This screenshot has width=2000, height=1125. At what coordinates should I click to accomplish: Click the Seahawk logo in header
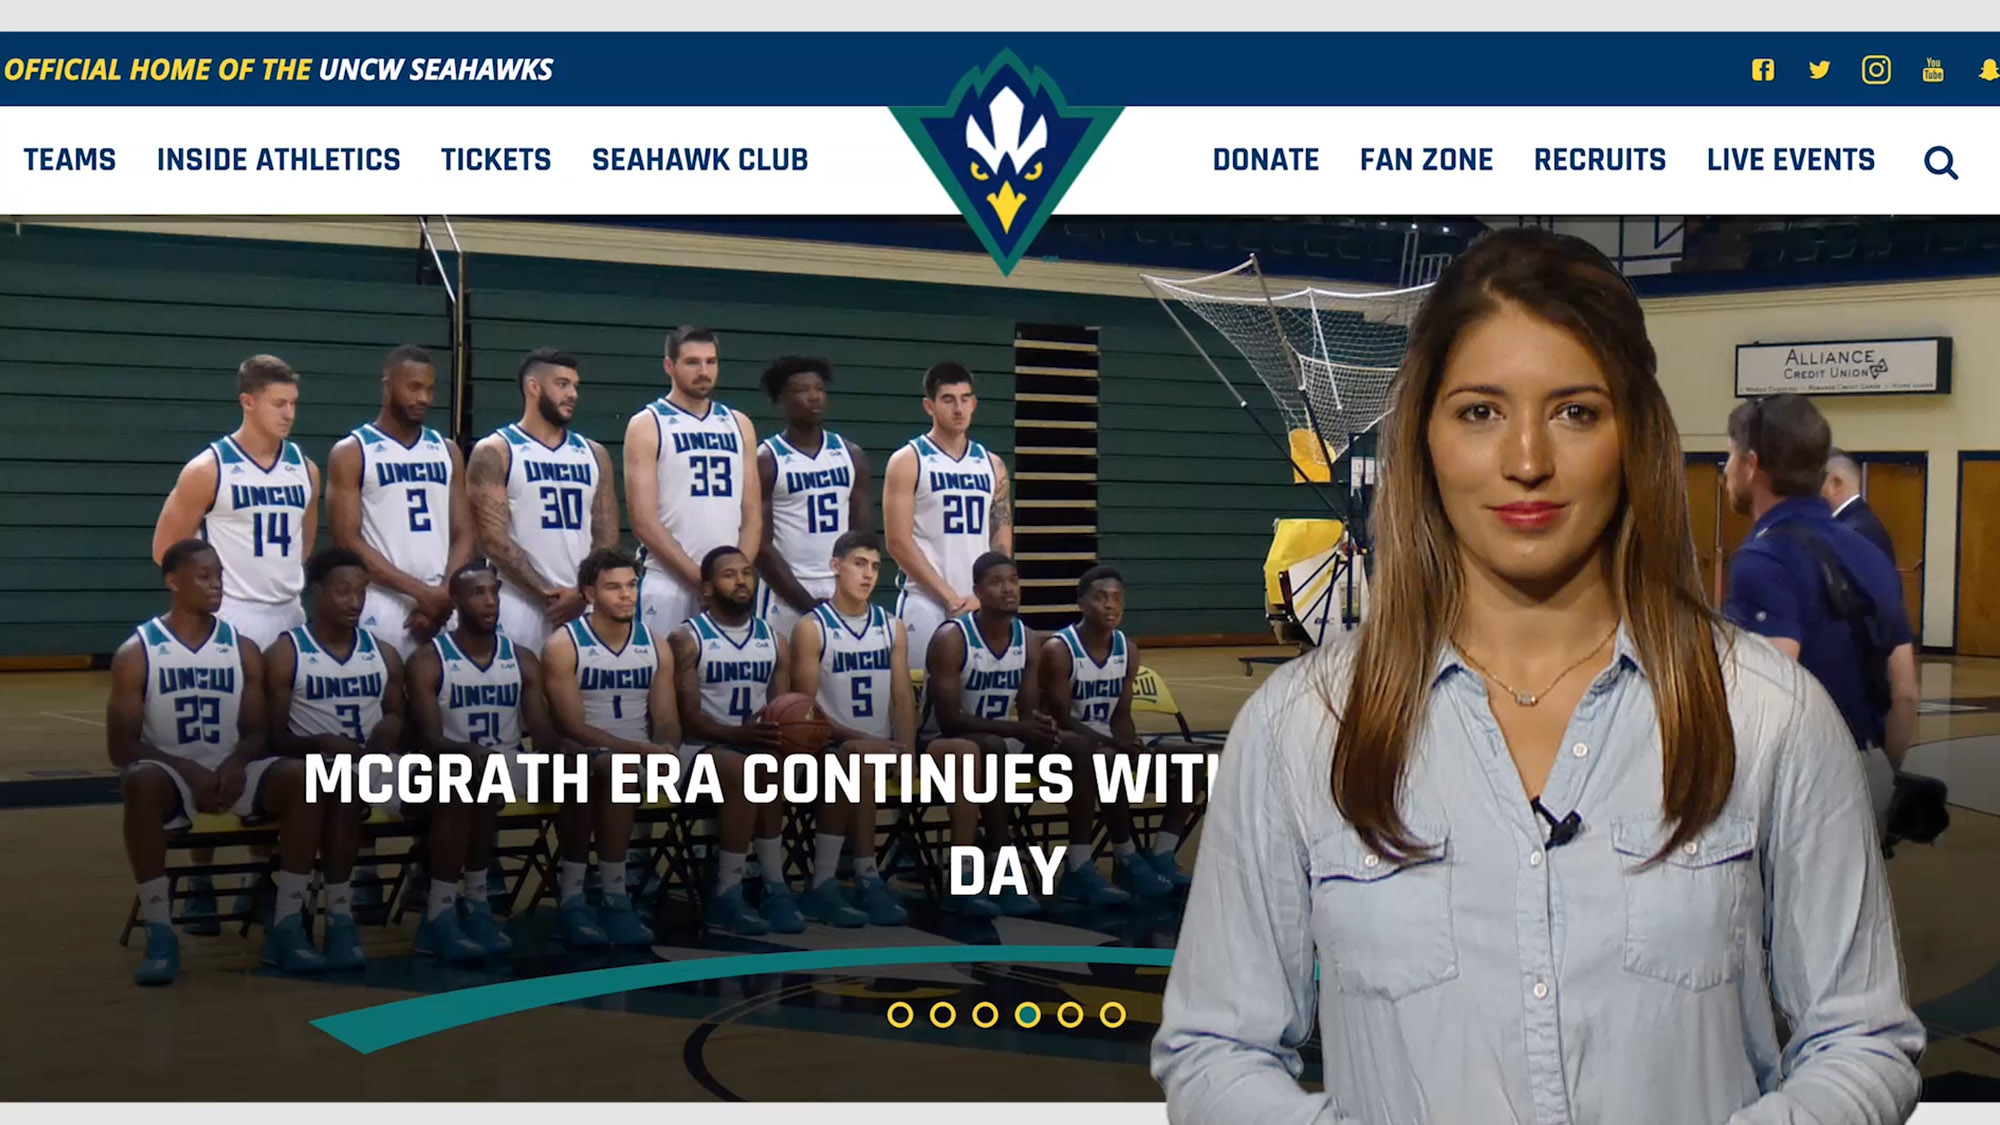click(x=1006, y=160)
